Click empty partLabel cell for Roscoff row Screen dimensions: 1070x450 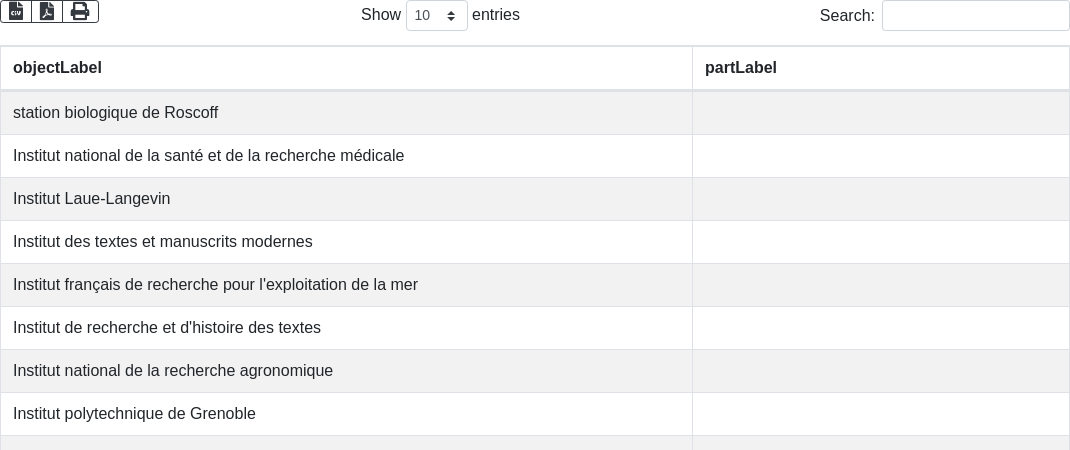pos(881,113)
